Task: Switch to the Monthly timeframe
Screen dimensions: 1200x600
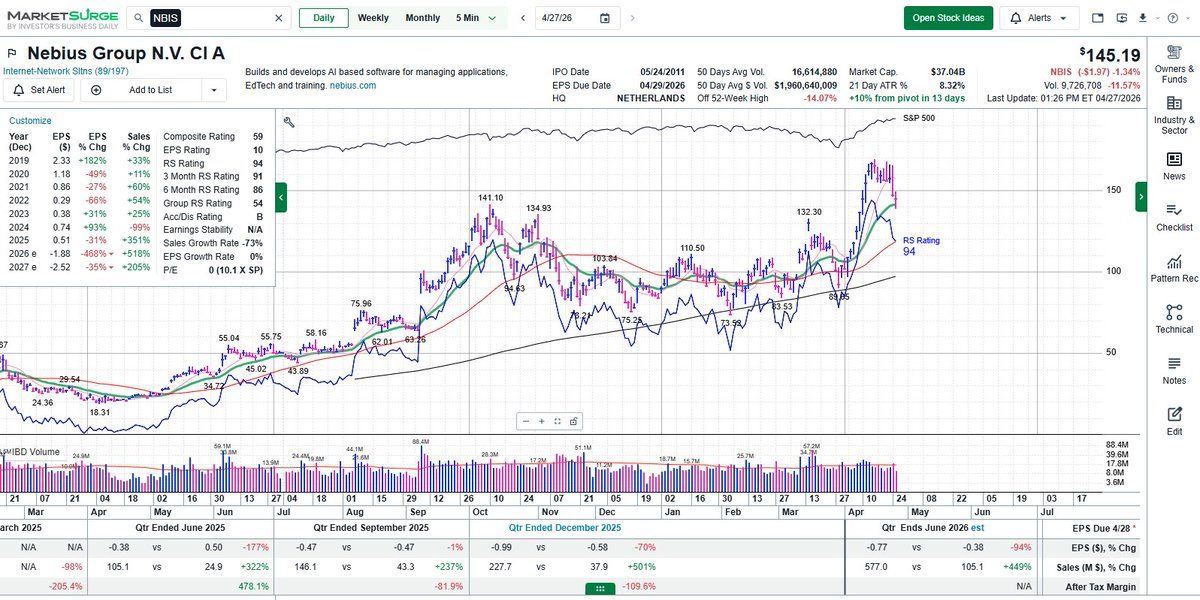Action: (422, 18)
